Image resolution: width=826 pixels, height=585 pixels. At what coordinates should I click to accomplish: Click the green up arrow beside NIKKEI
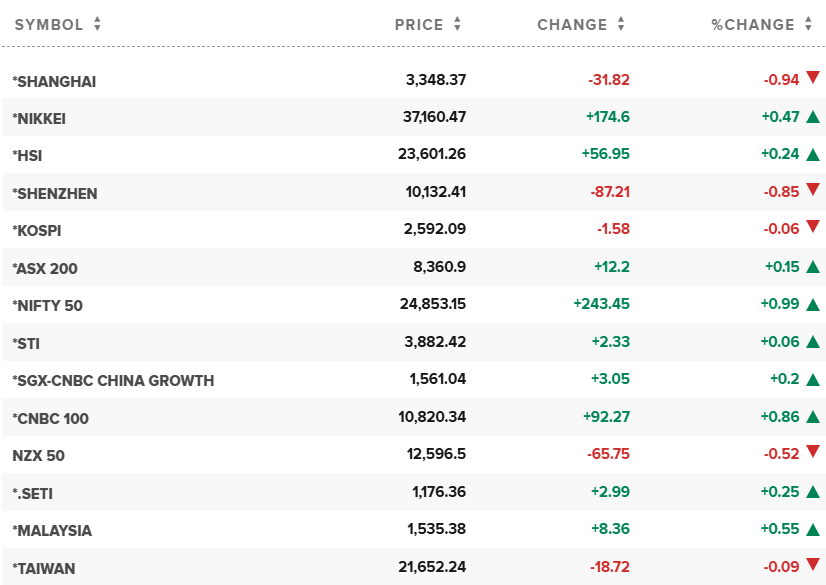812,118
